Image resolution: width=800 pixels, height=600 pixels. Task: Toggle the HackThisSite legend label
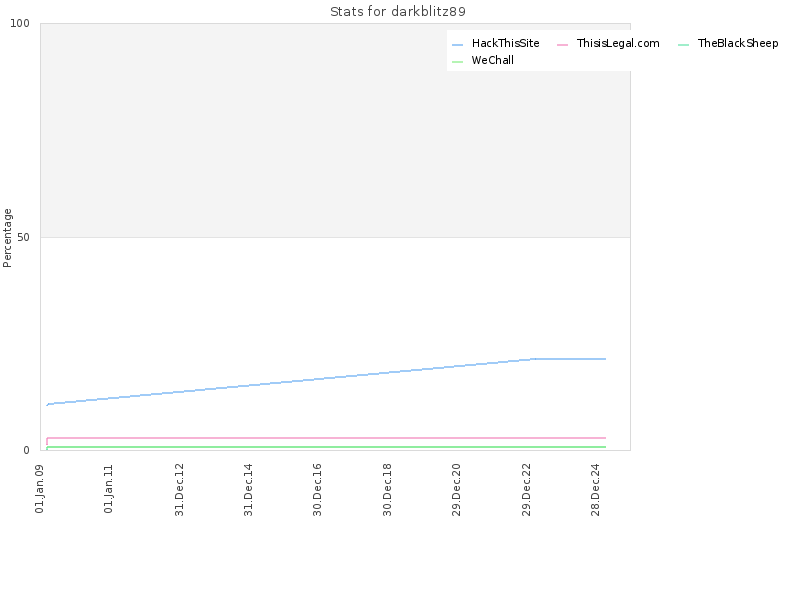(505, 43)
